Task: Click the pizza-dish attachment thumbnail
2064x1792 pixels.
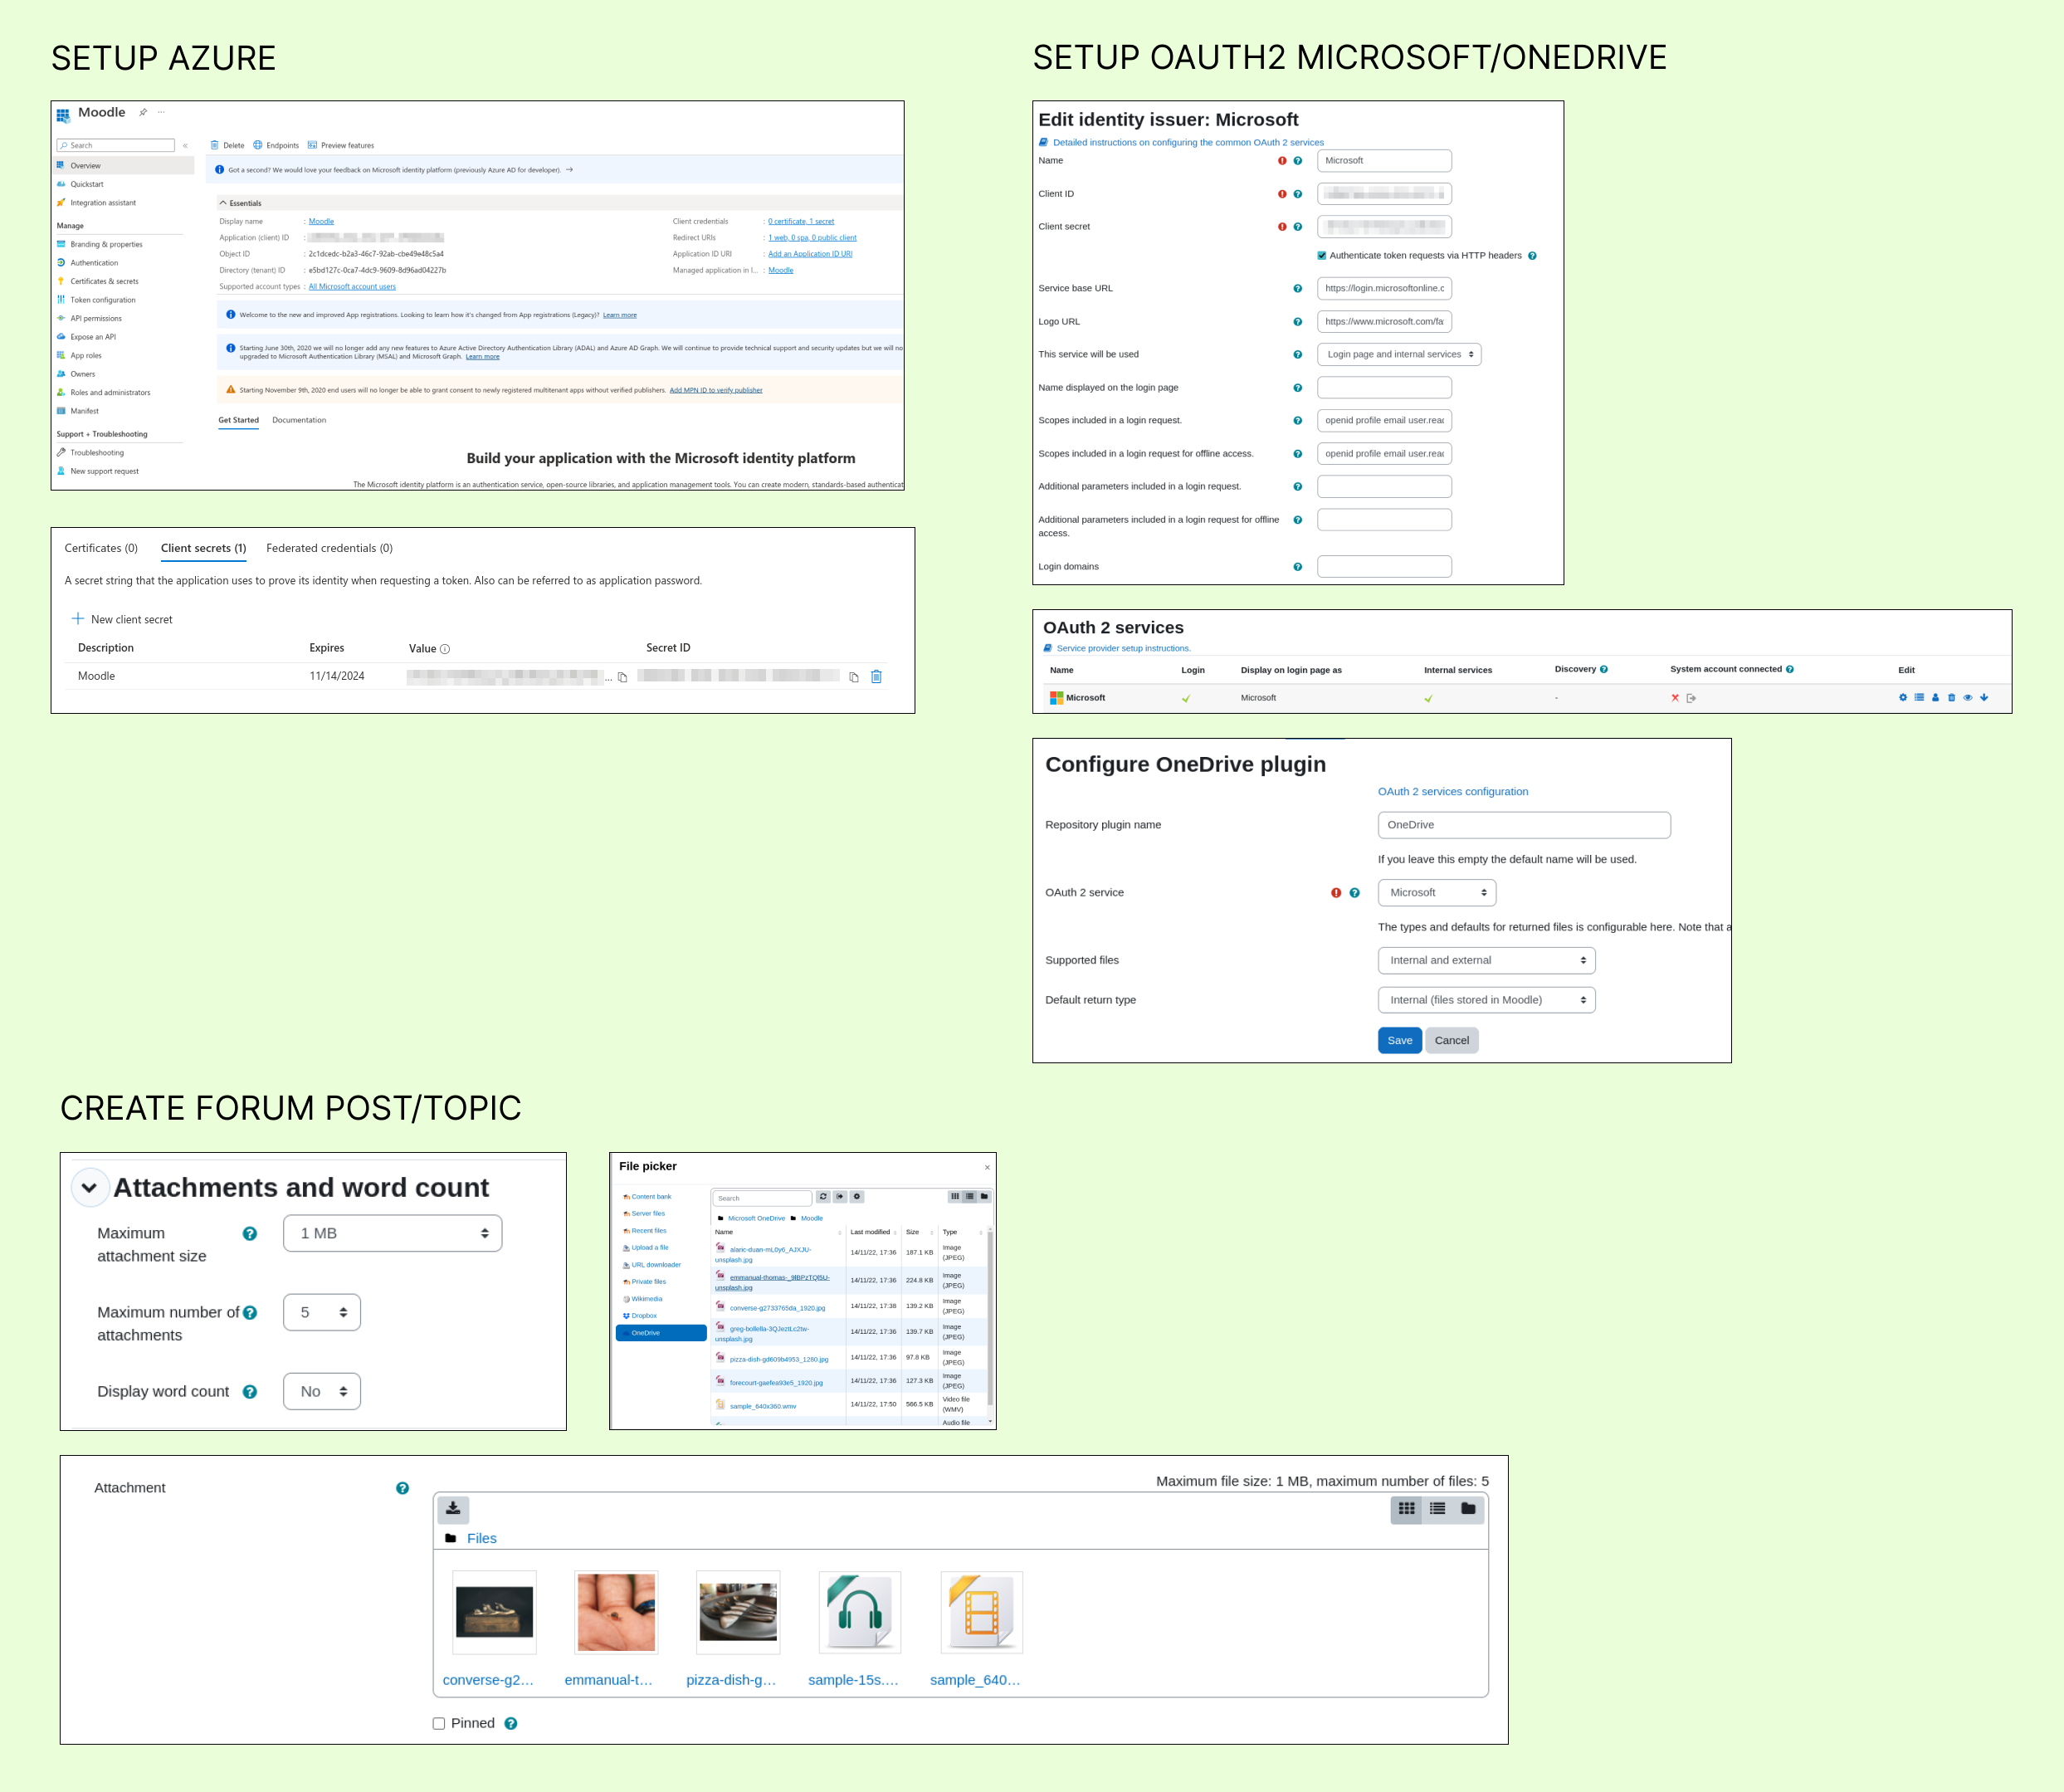Action: 738,1611
